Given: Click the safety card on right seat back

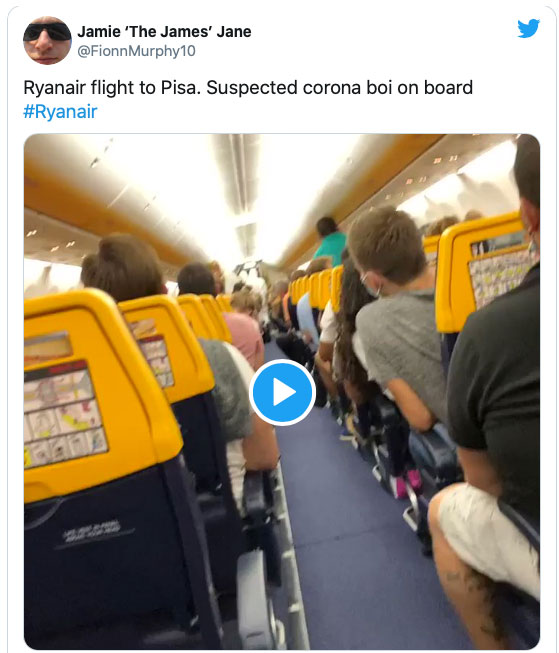Looking at the screenshot, I should [502, 277].
